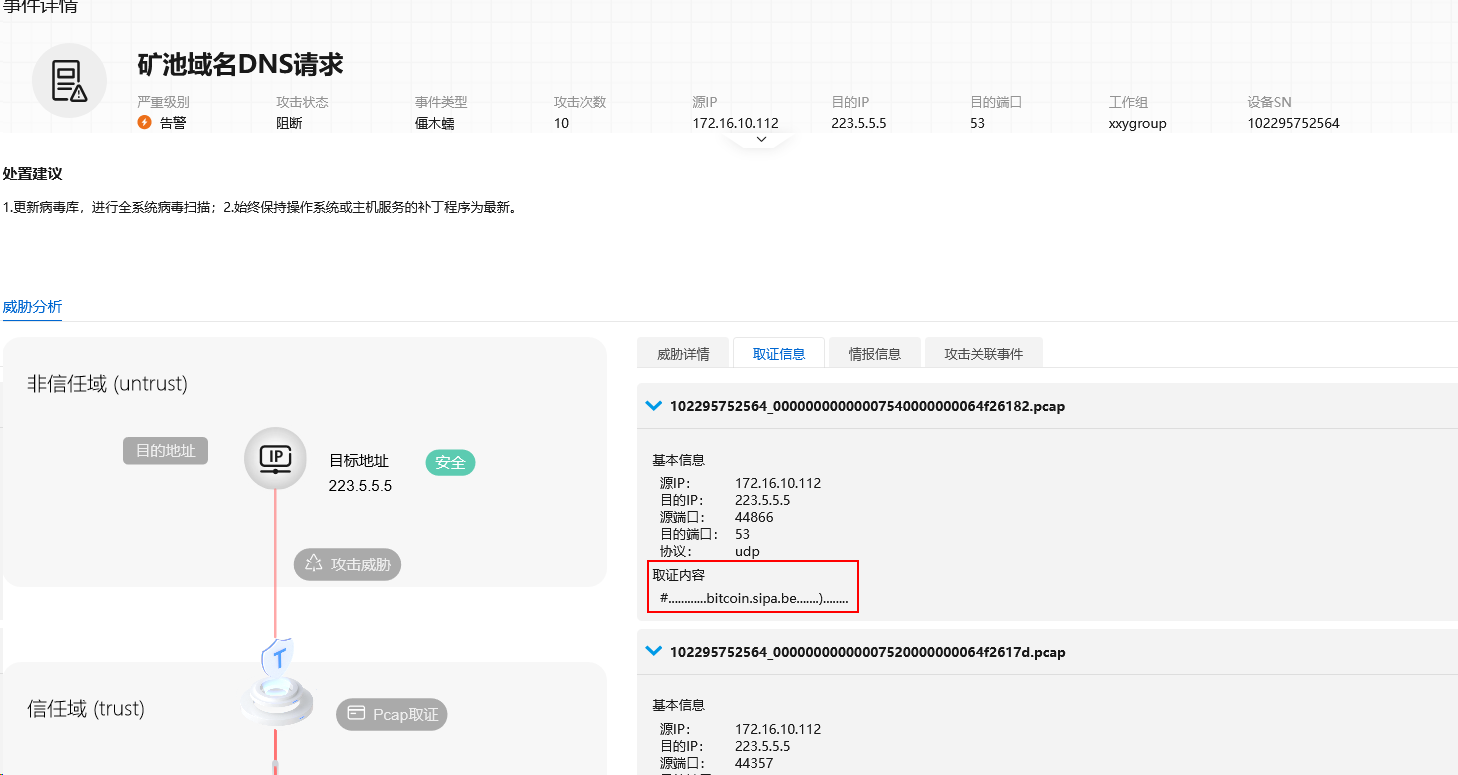Click the 目的地址 gray label tag
Image resolution: width=1458 pixels, height=775 pixels.
(165, 451)
